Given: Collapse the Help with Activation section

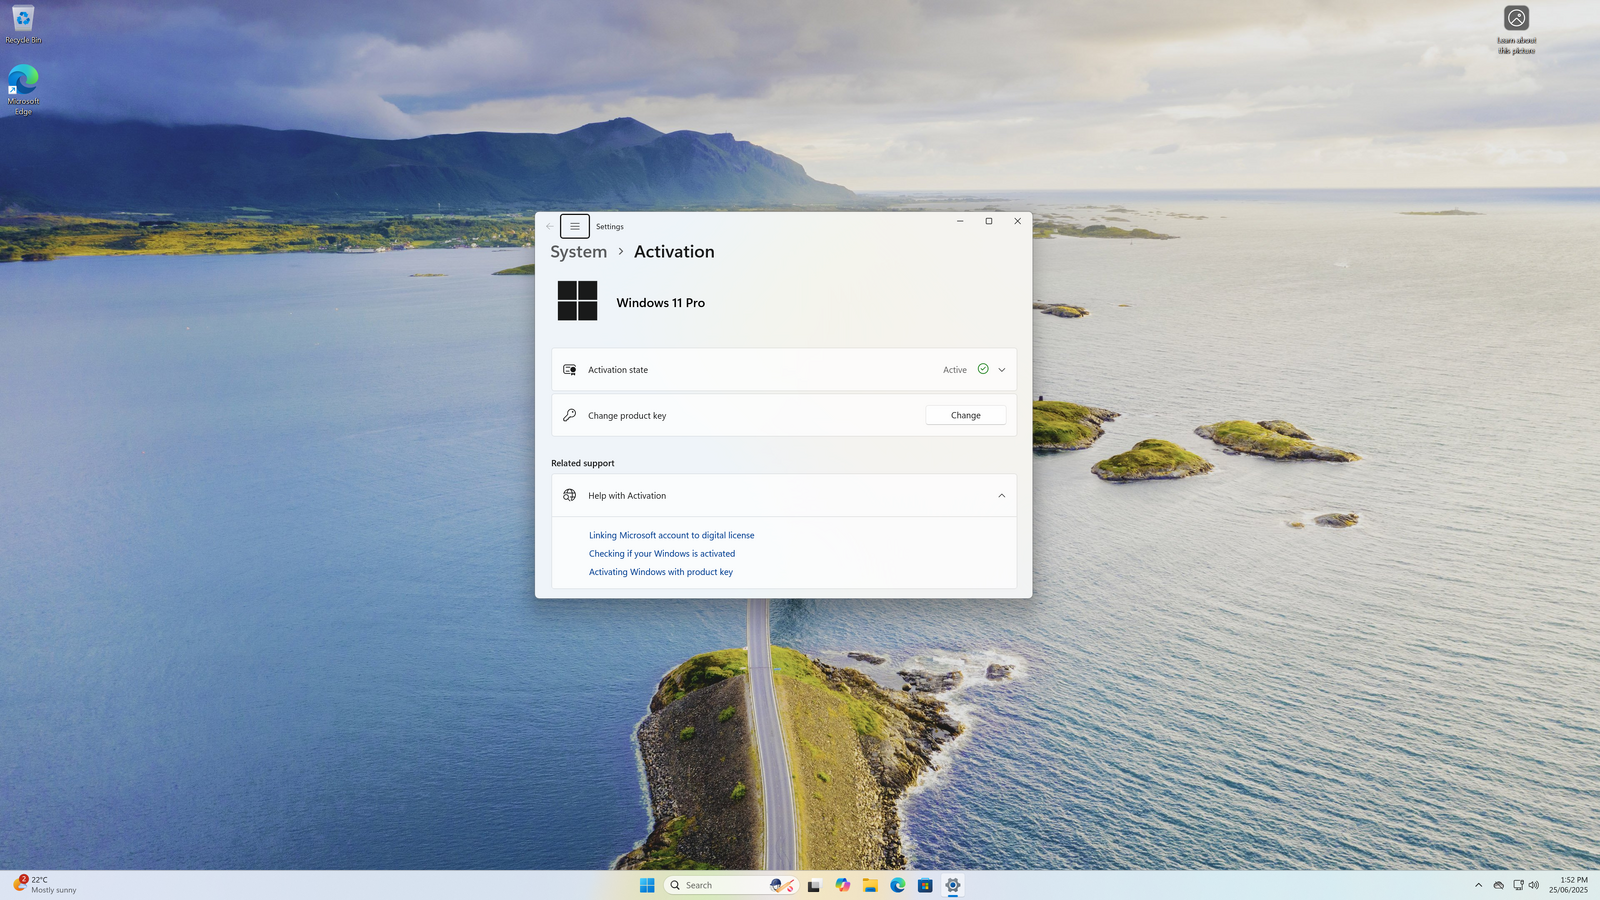Looking at the screenshot, I should (1002, 495).
